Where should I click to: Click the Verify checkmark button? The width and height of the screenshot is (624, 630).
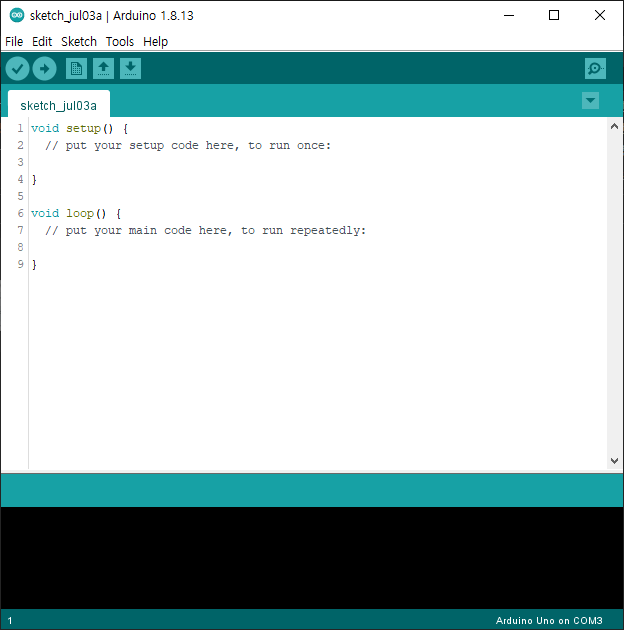click(17, 69)
